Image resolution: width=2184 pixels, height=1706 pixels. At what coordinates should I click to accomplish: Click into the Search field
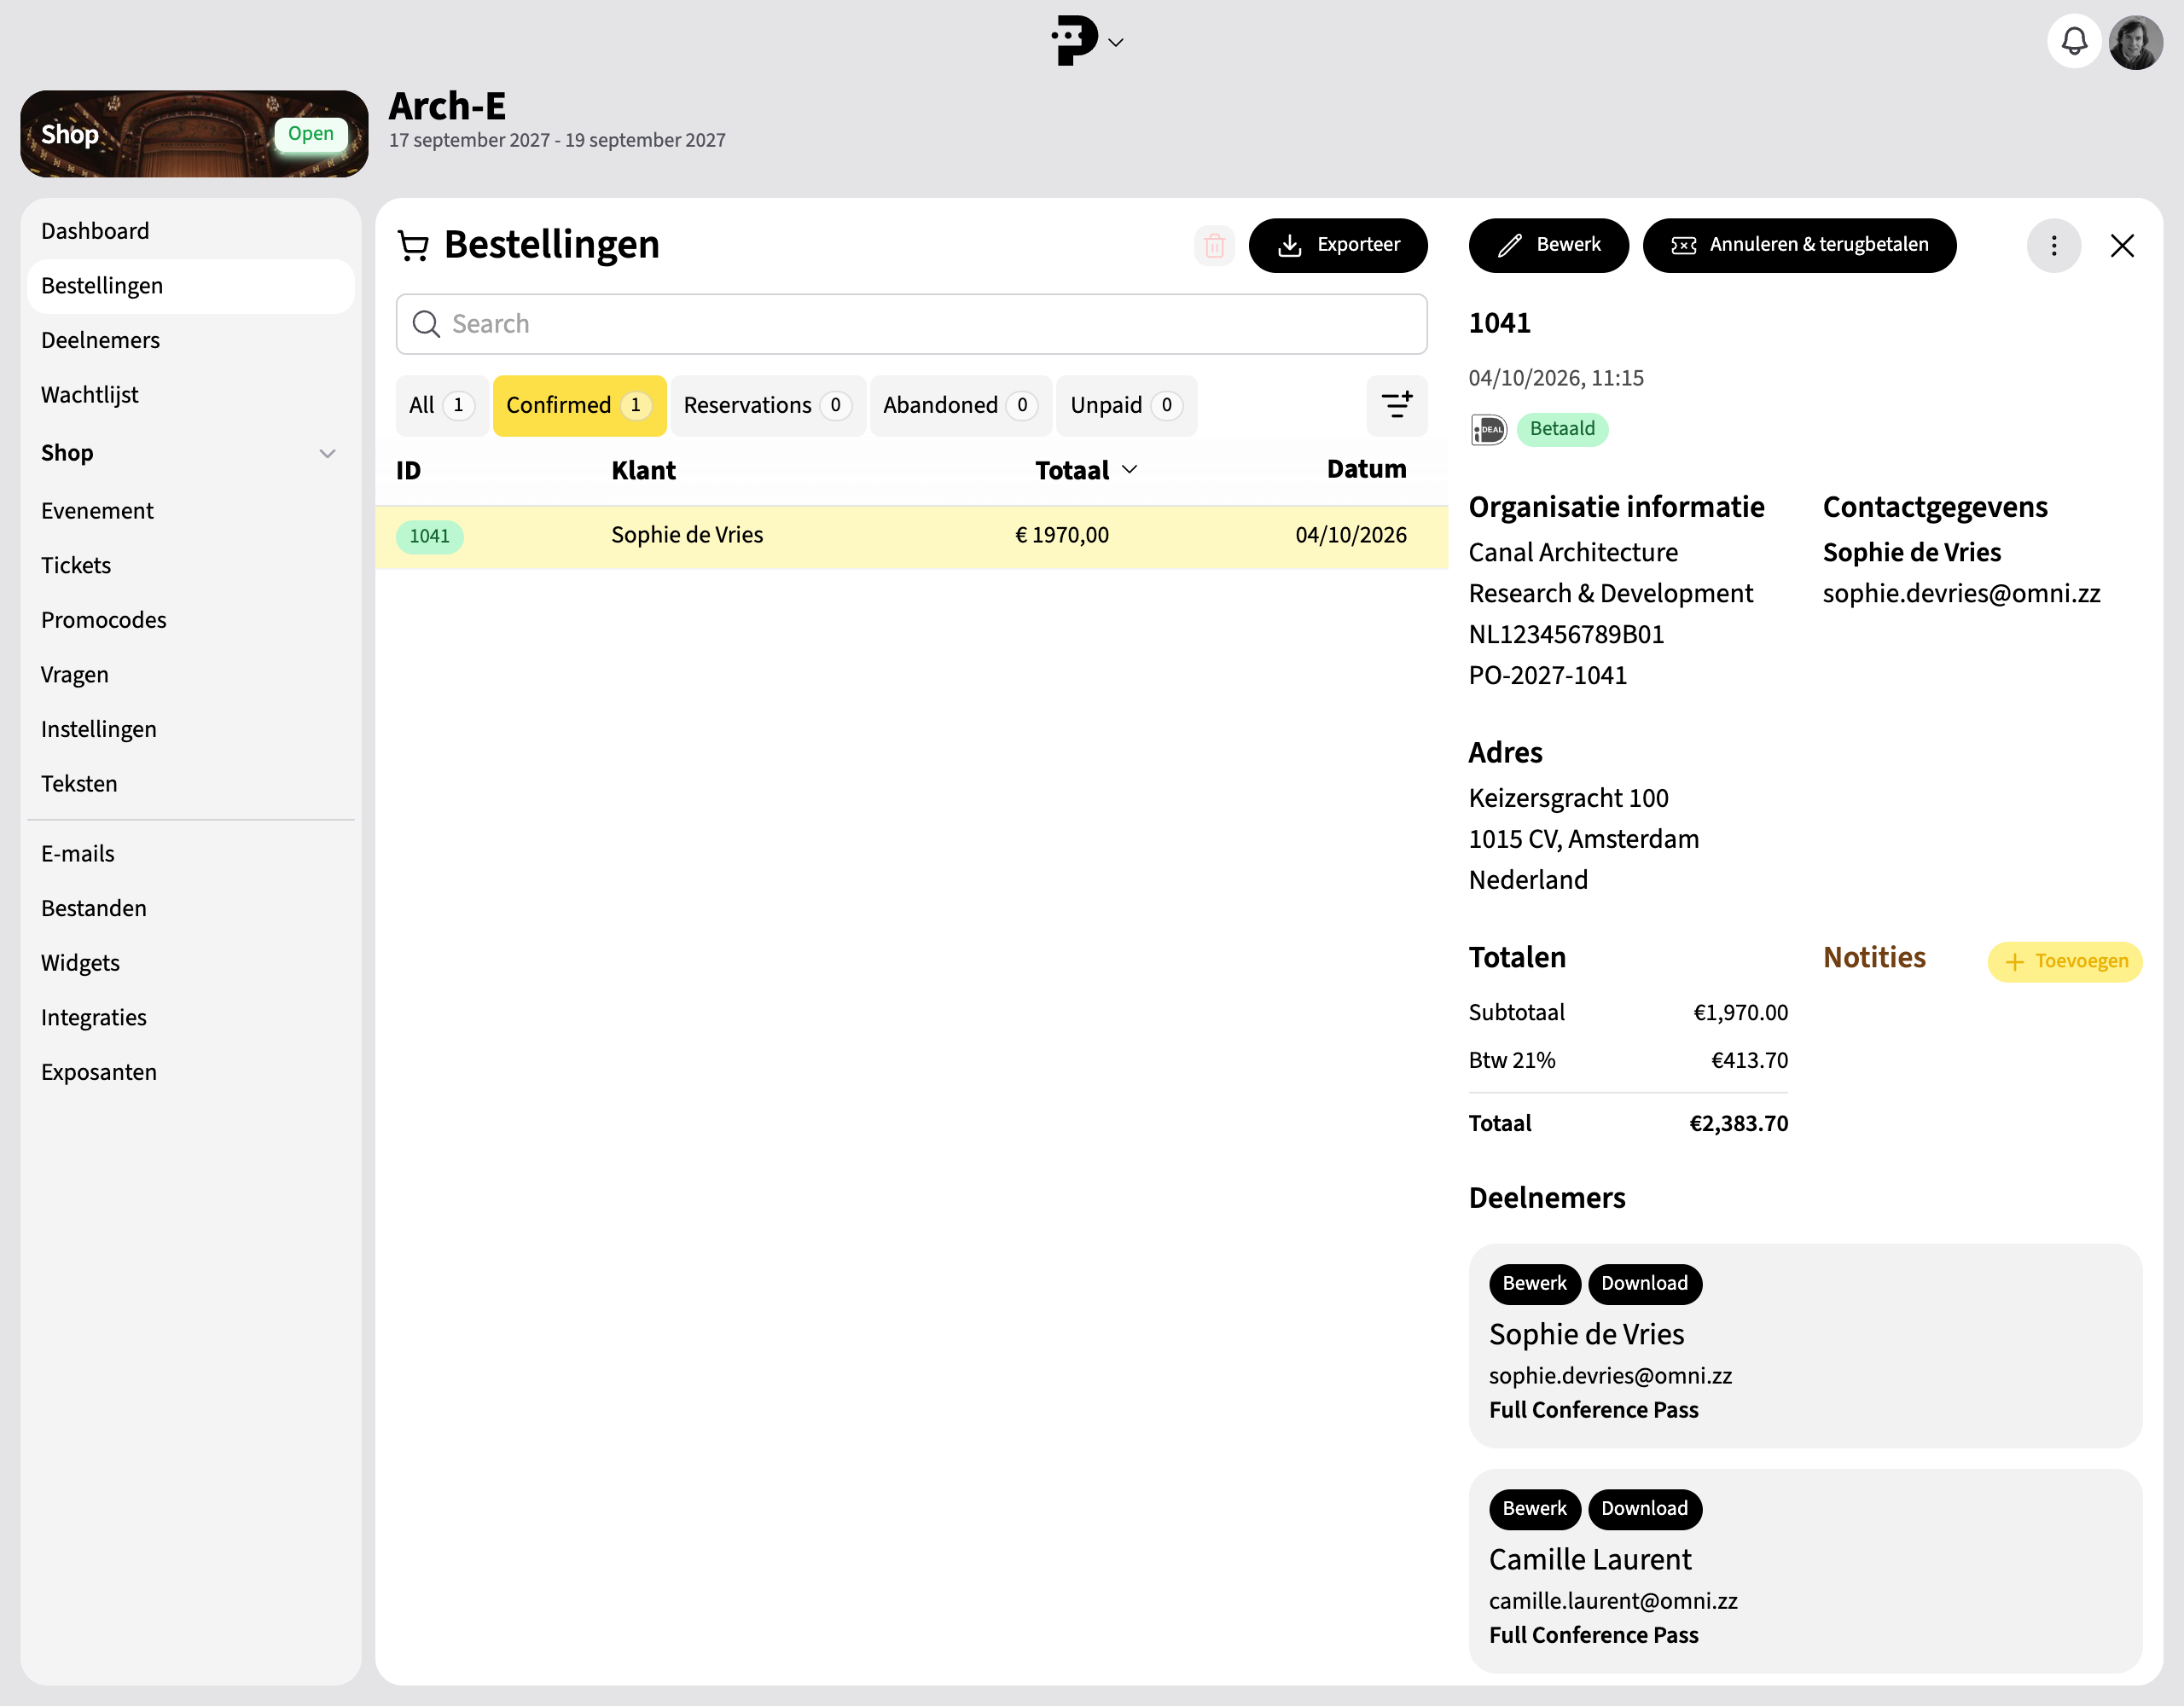(911, 324)
